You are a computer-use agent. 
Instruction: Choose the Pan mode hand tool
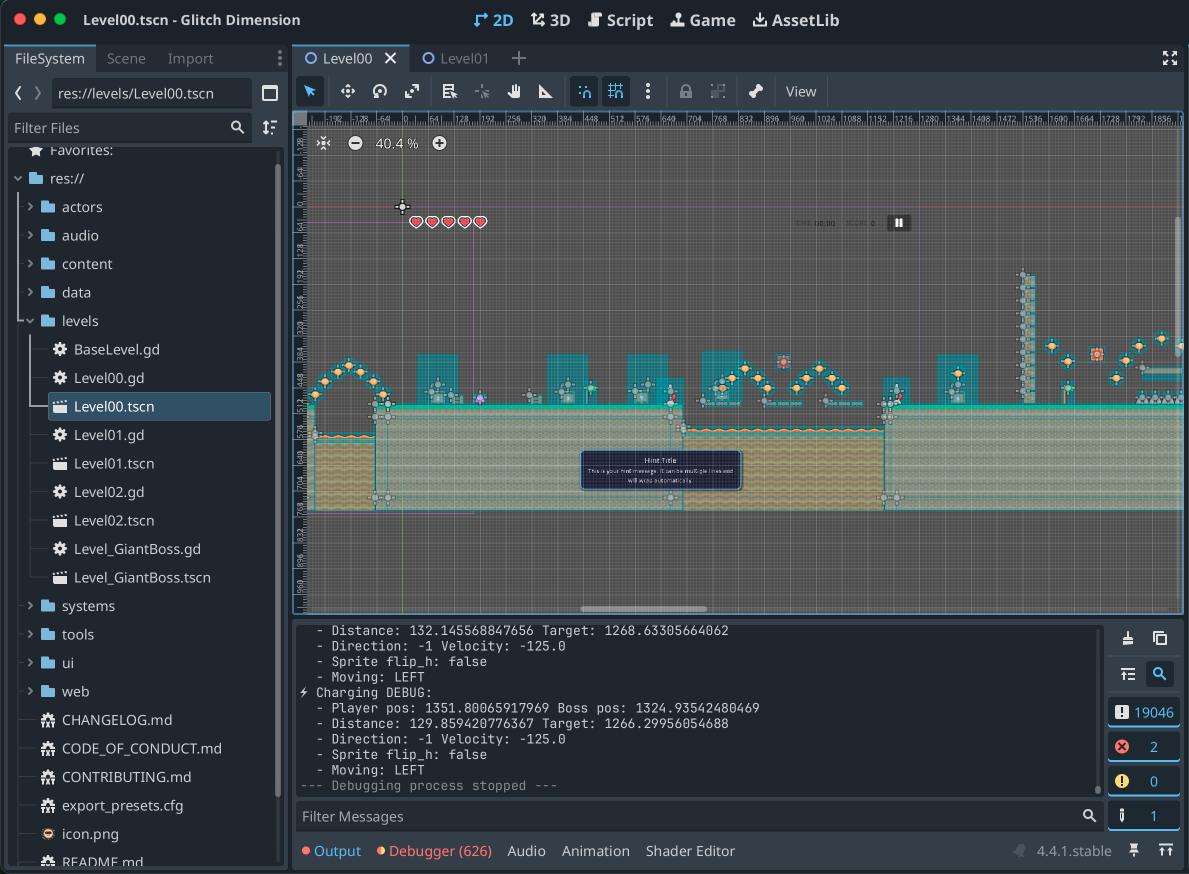click(x=514, y=91)
